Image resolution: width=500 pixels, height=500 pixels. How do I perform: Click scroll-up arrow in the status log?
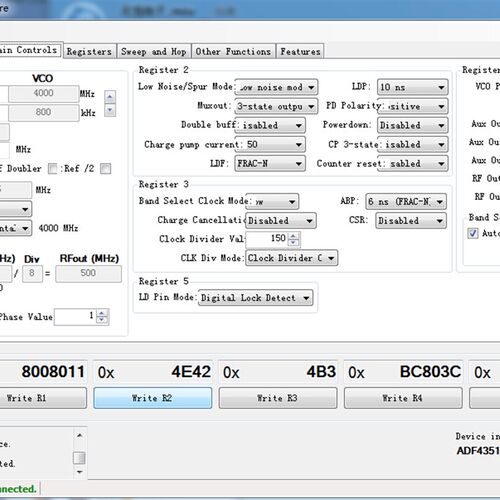point(79,435)
